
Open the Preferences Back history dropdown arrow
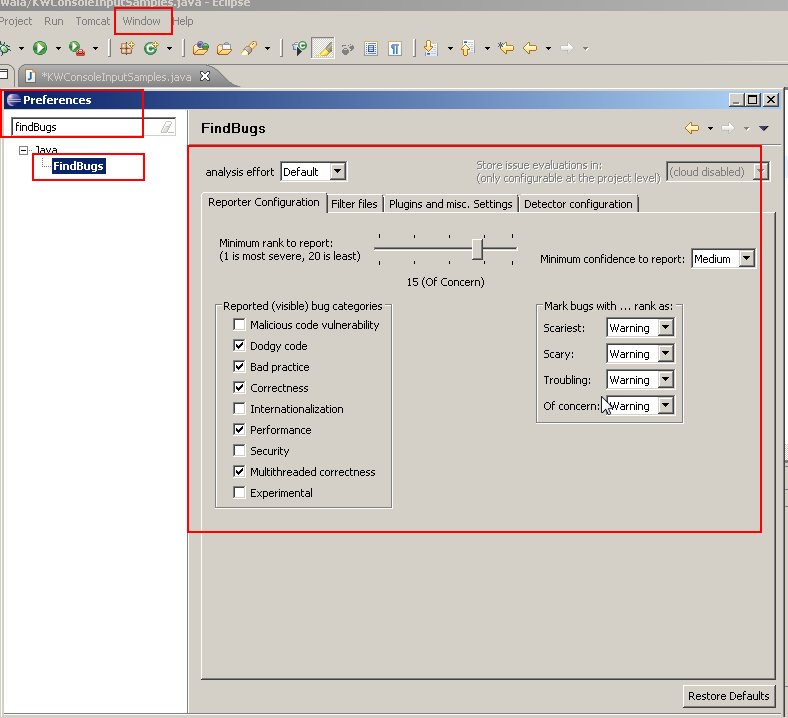[x=710, y=129]
